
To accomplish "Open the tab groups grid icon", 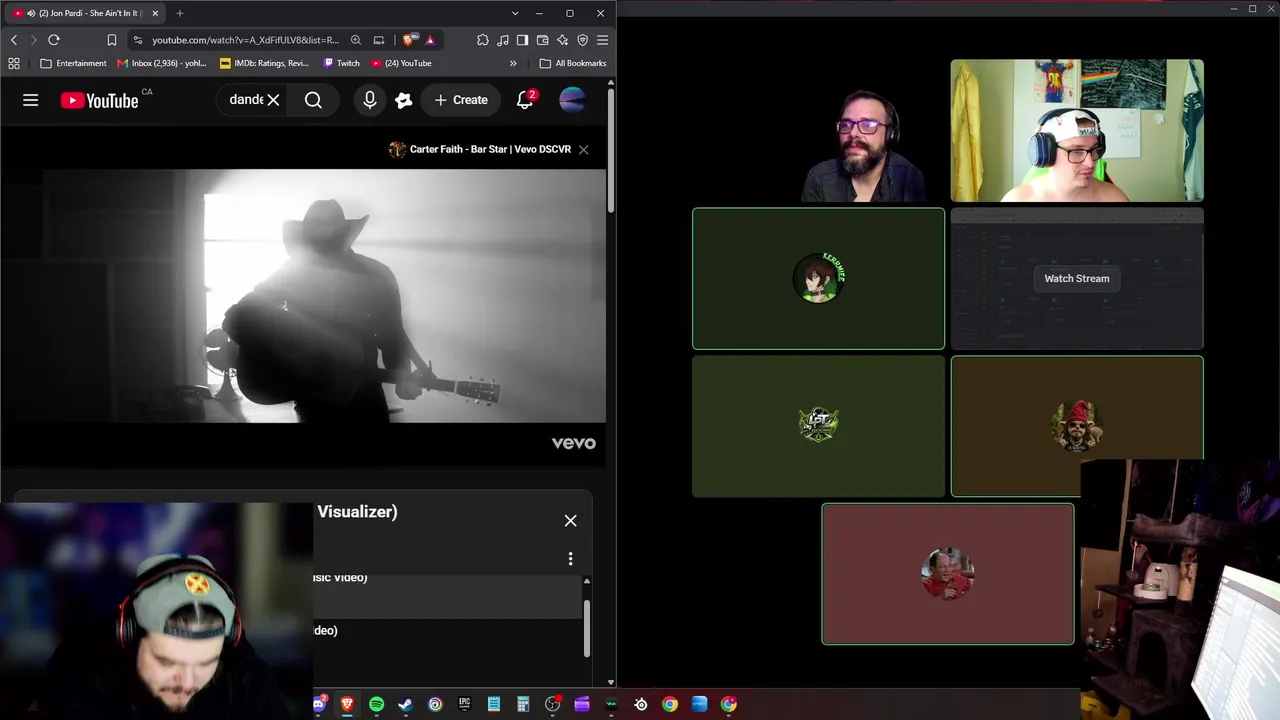I will (14, 63).
